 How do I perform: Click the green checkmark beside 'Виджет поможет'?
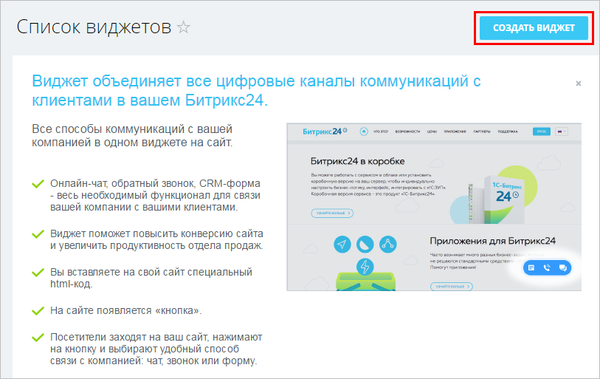click(38, 234)
